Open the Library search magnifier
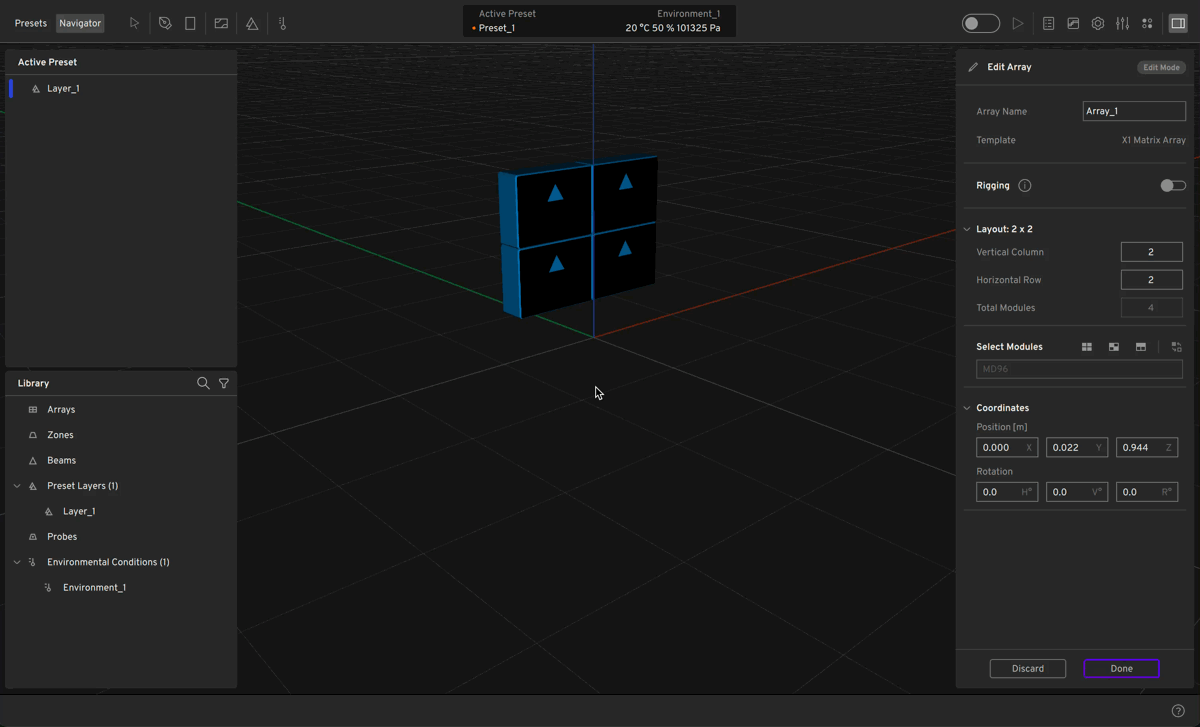 203,383
